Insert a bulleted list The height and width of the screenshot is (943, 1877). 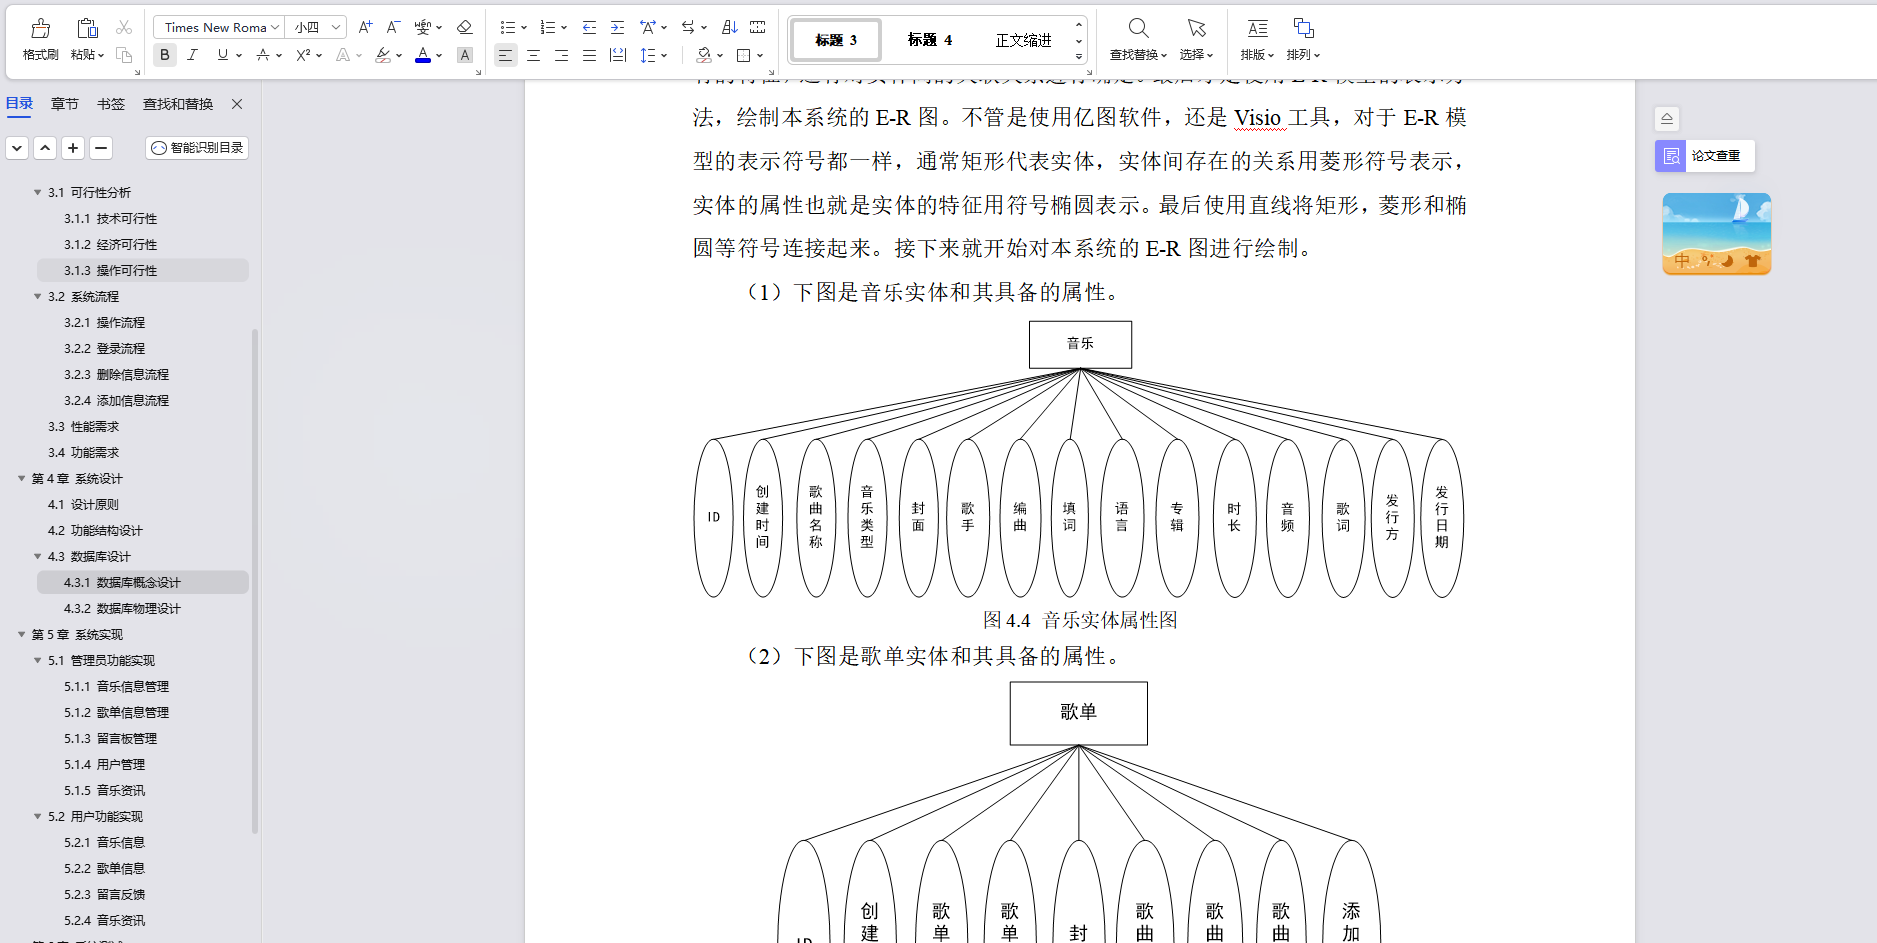[508, 27]
